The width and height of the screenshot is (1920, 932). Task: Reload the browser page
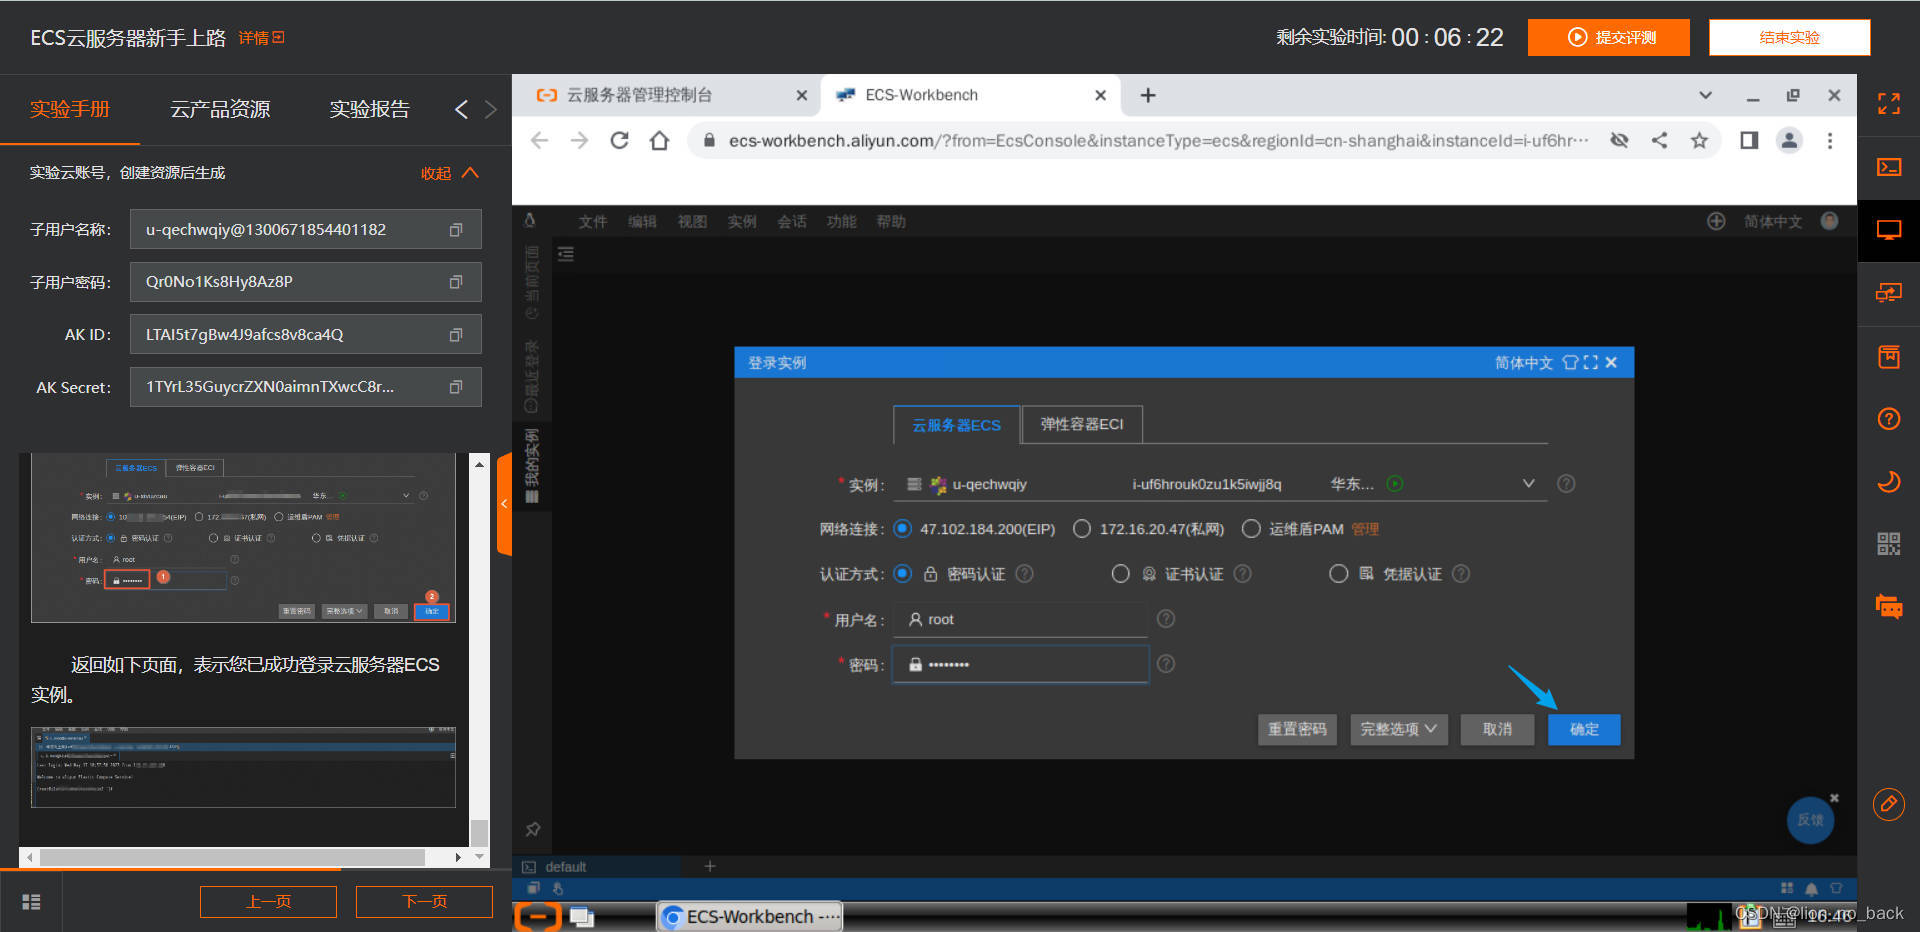click(619, 141)
